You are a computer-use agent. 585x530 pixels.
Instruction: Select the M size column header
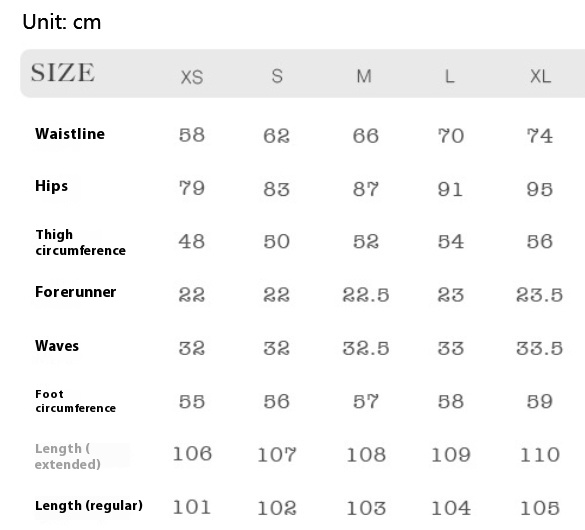pyautogui.click(x=364, y=76)
